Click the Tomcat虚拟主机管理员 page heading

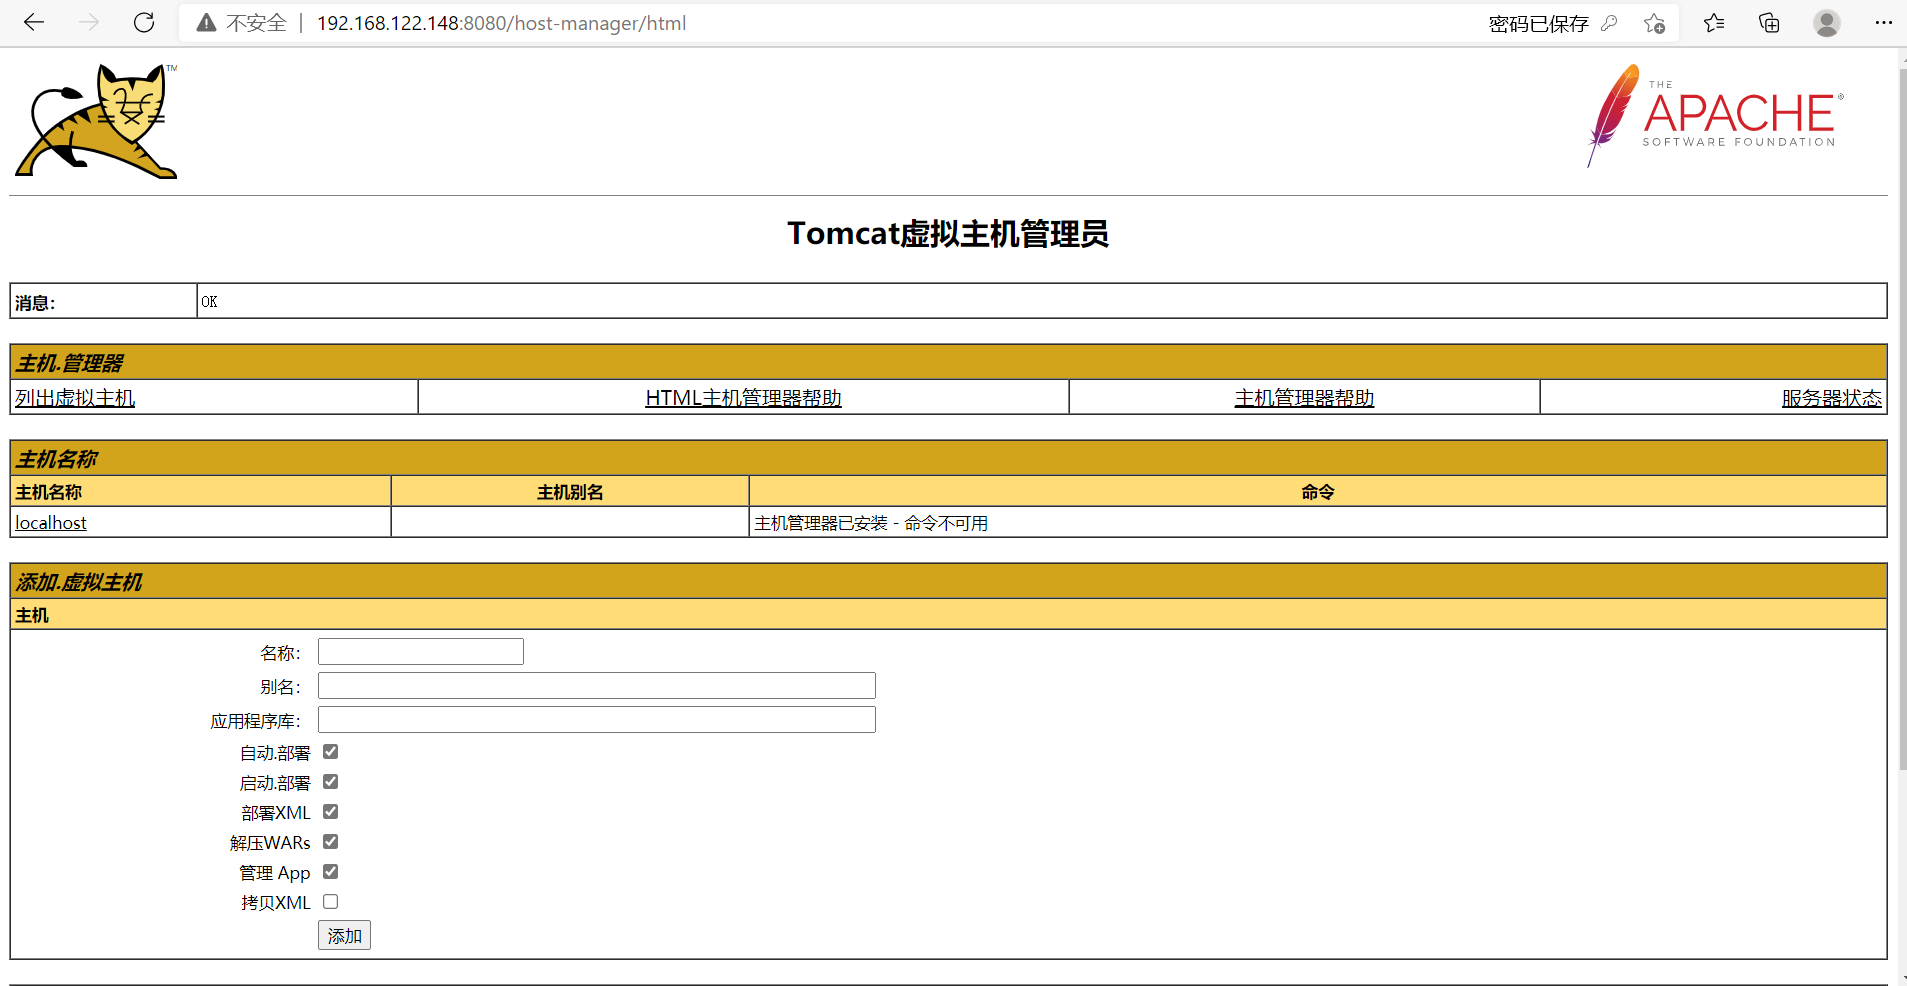(x=948, y=233)
